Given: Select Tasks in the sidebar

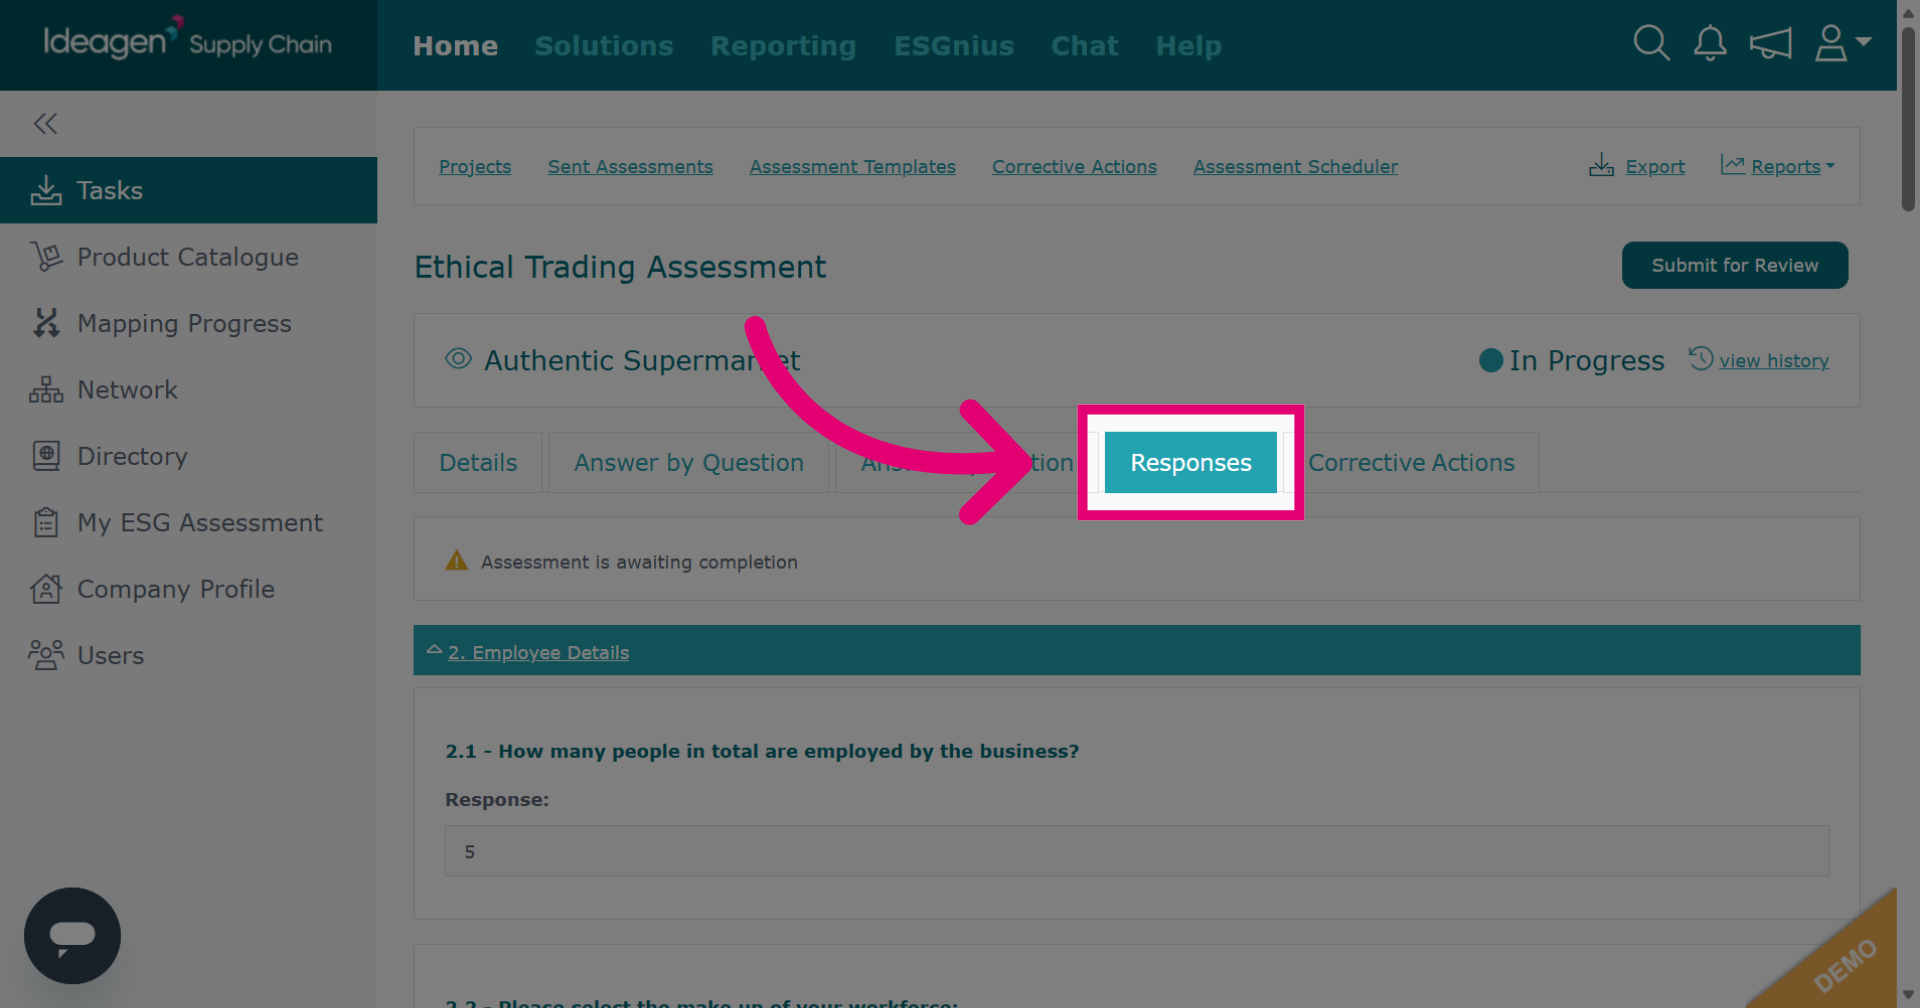Looking at the screenshot, I should tap(188, 190).
